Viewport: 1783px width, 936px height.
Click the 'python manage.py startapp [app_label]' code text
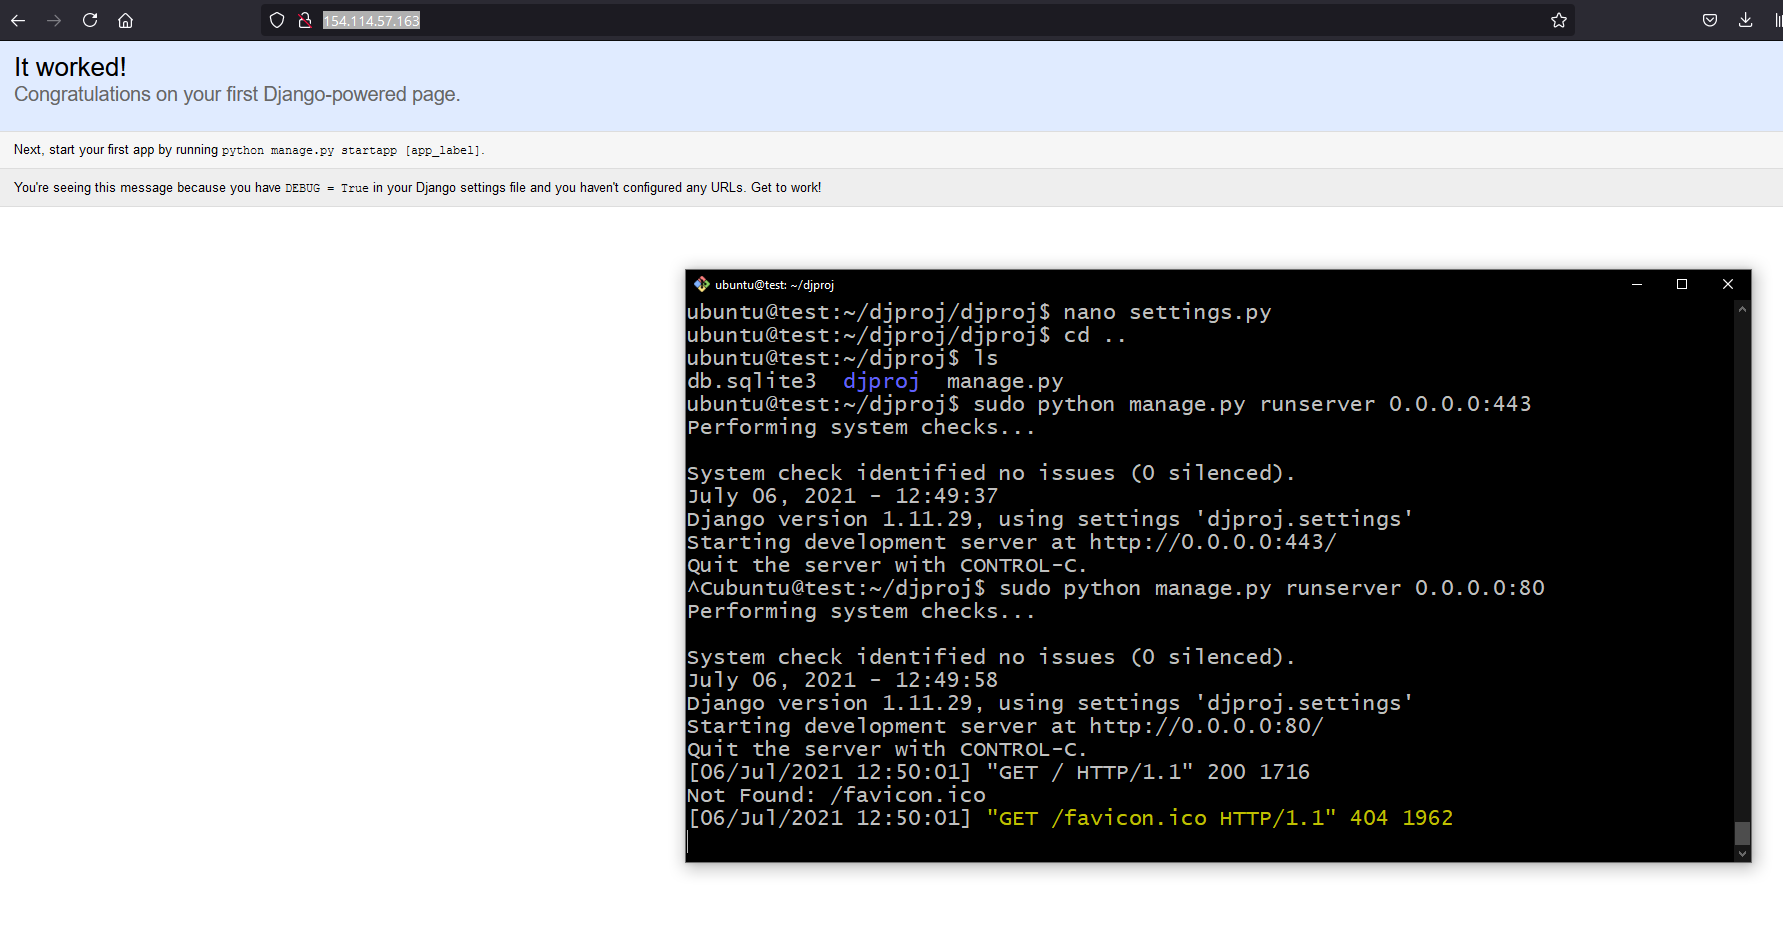point(351,150)
